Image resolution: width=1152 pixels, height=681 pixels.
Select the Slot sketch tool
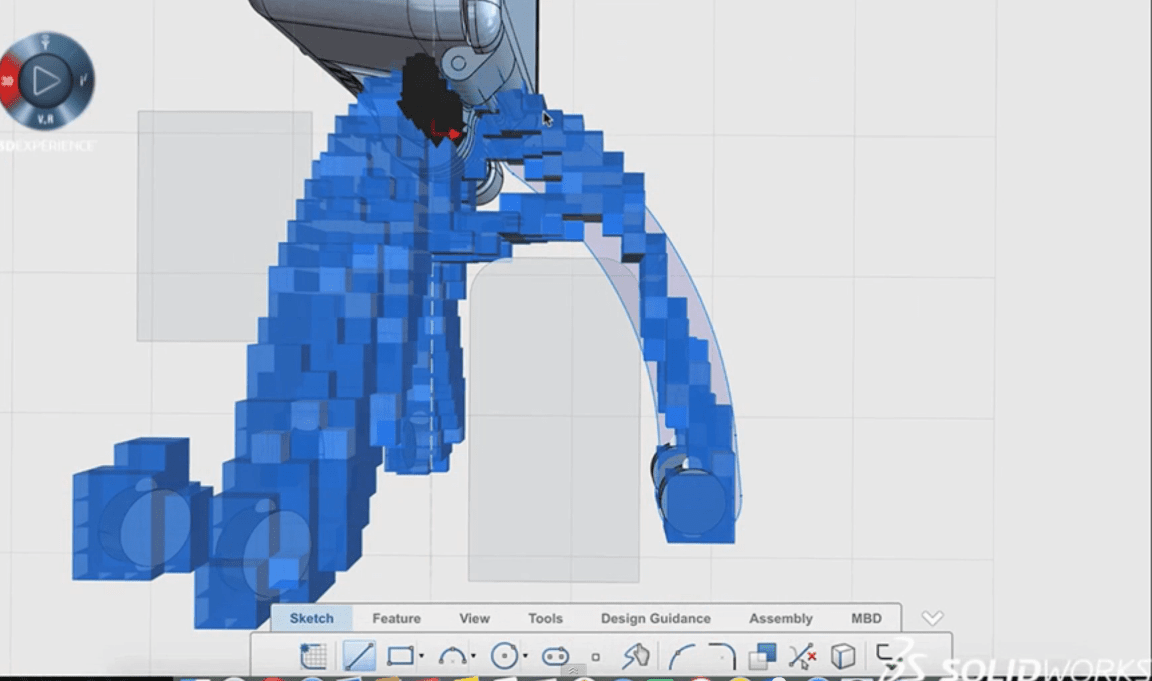tap(555, 657)
